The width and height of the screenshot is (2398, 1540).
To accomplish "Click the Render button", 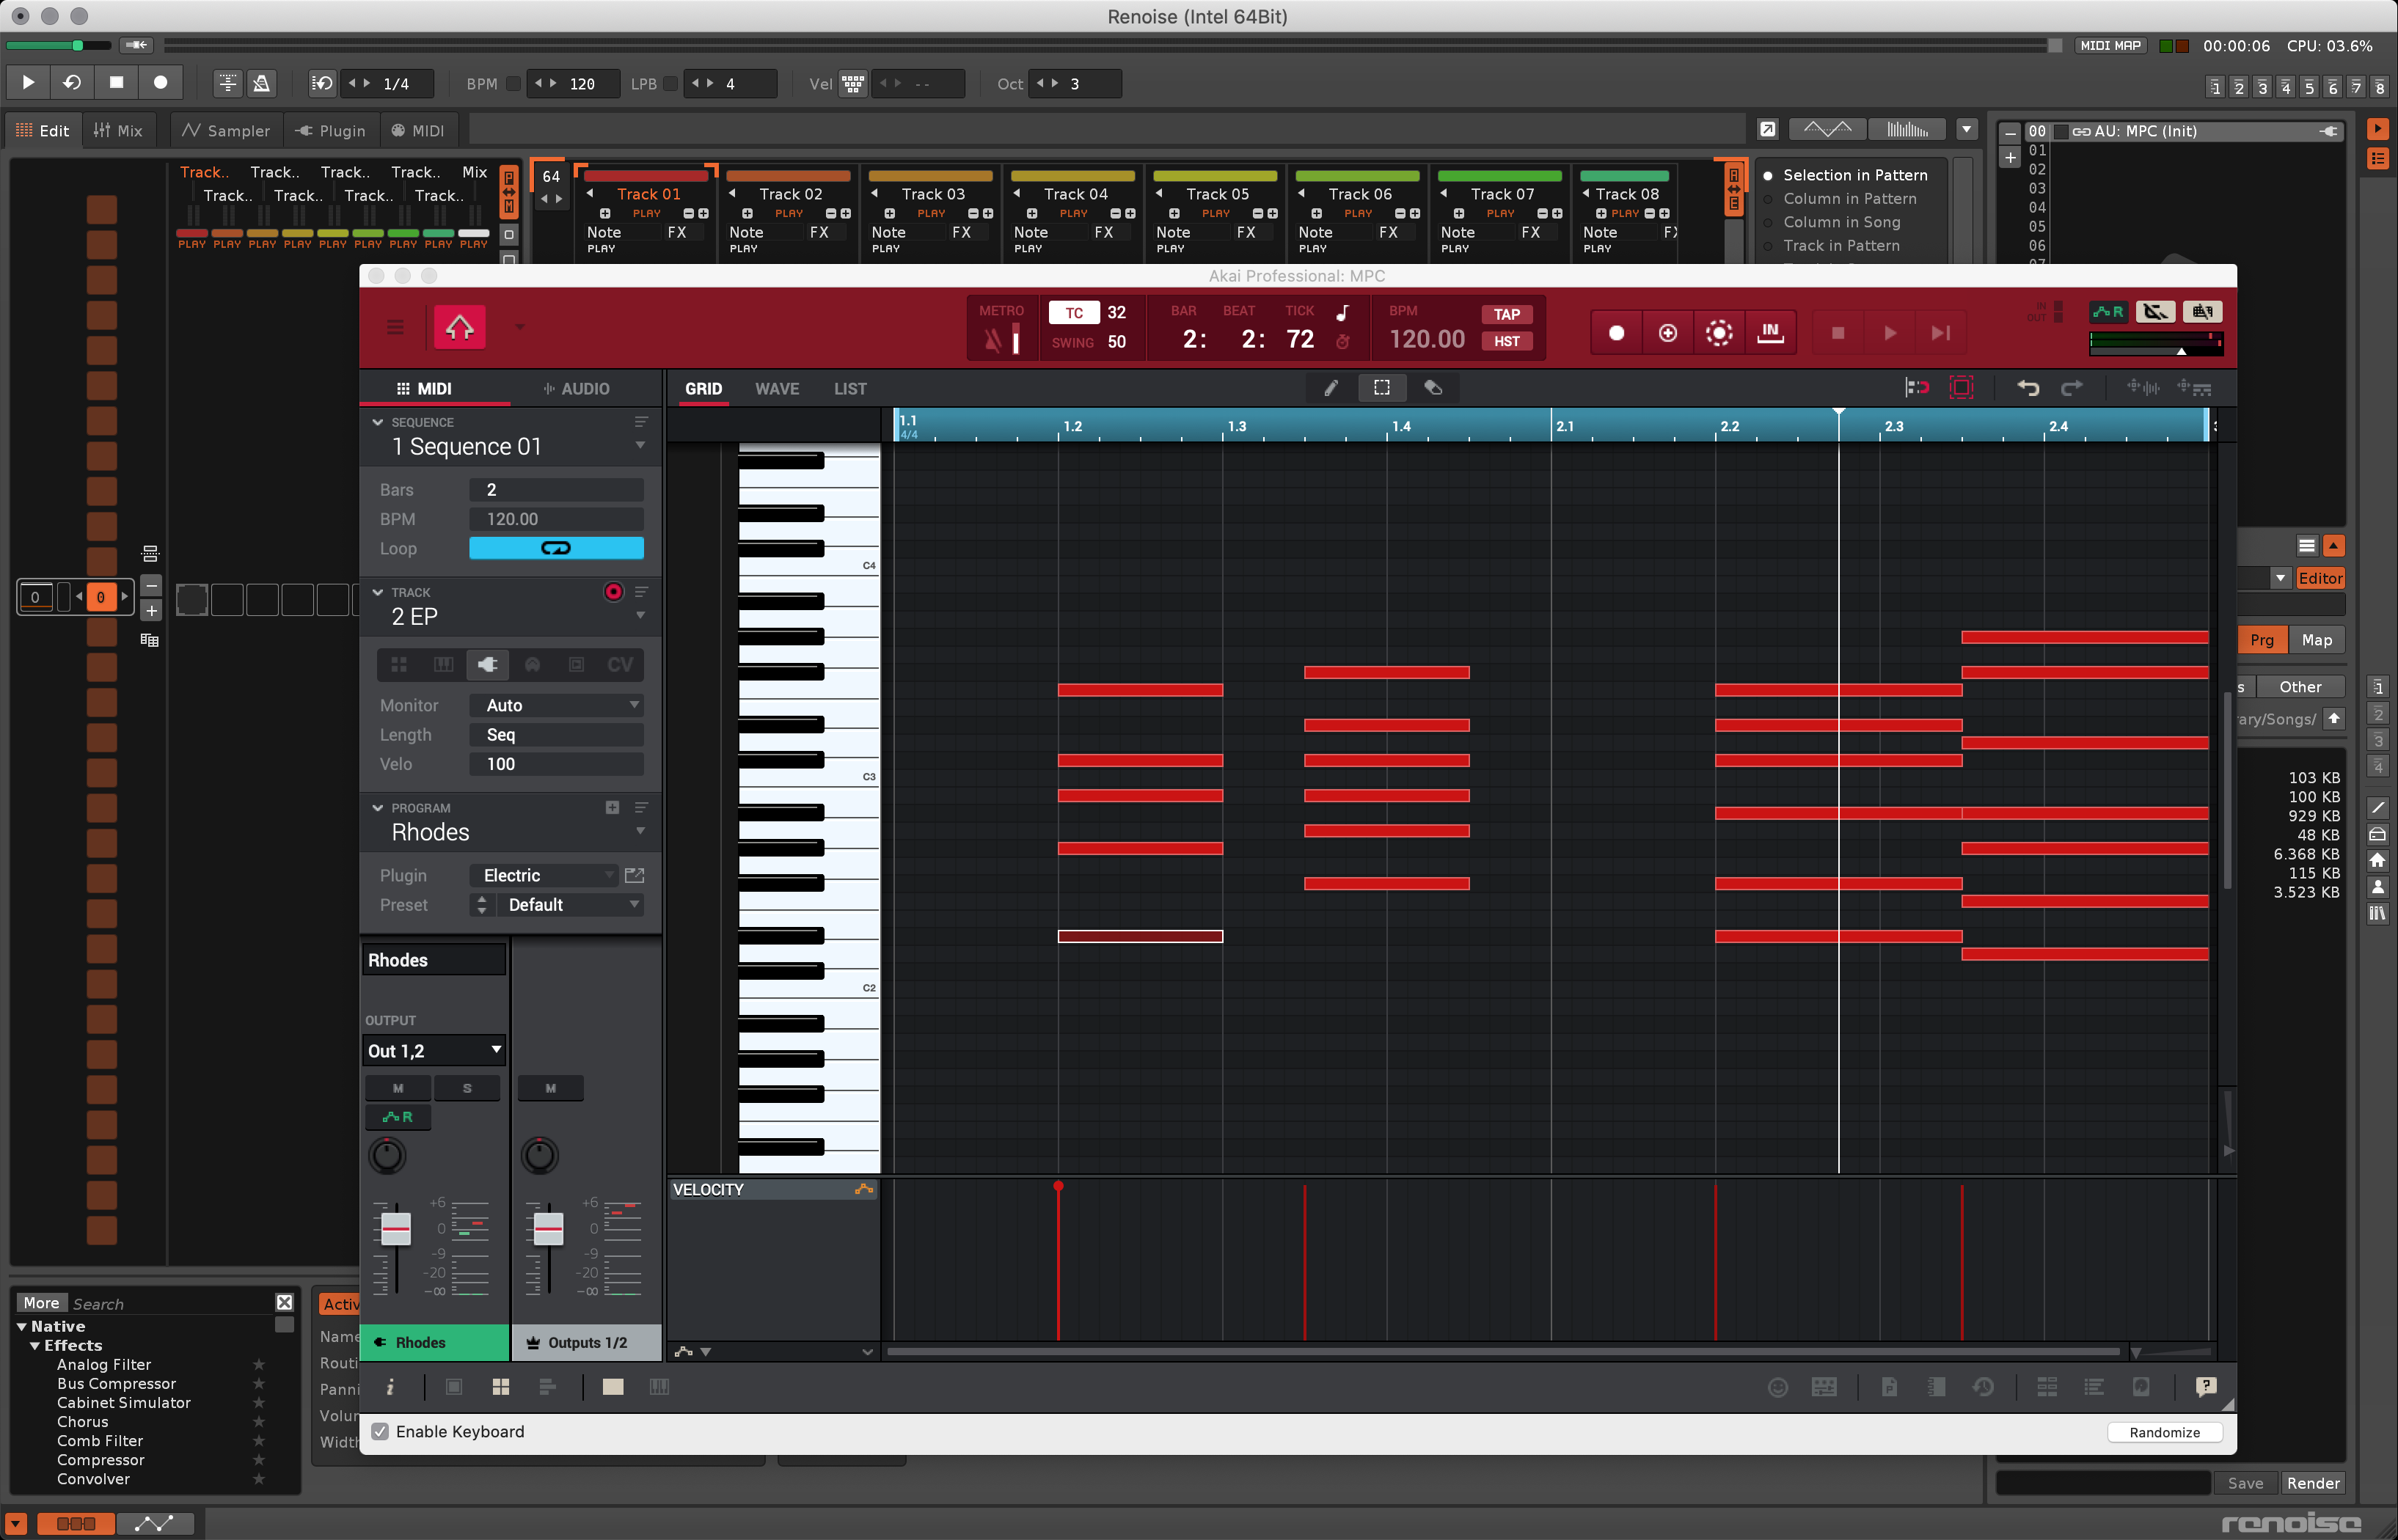I will [x=2312, y=1483].
